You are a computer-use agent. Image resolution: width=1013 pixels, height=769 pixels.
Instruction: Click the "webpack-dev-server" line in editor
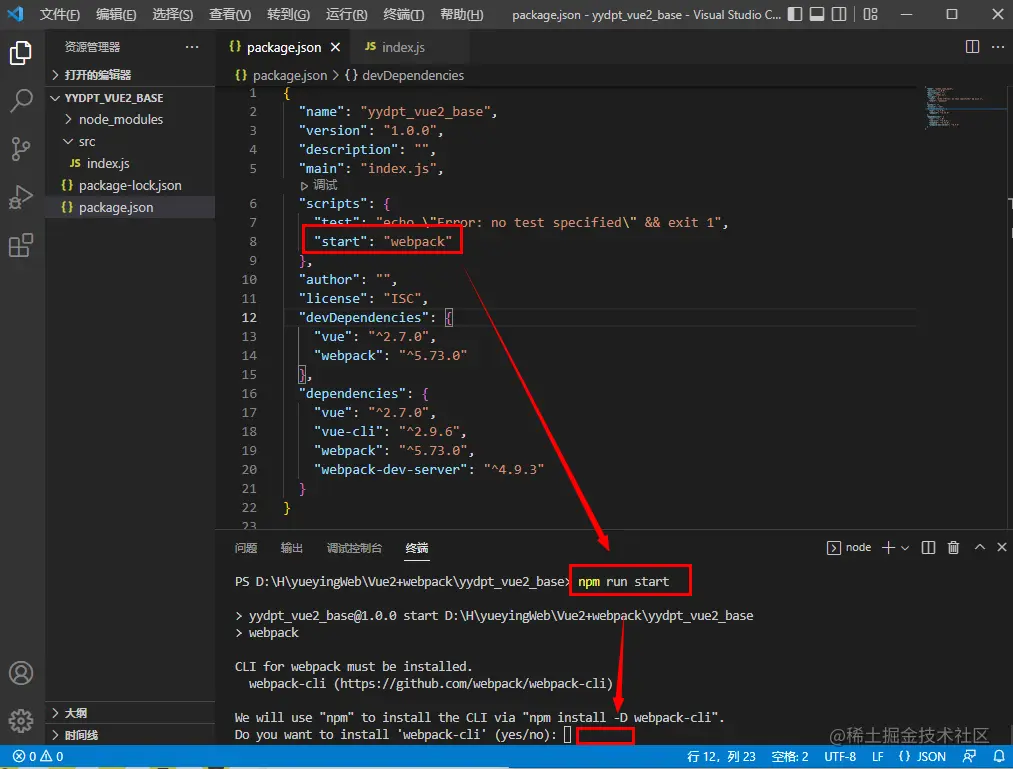[428, 469]
